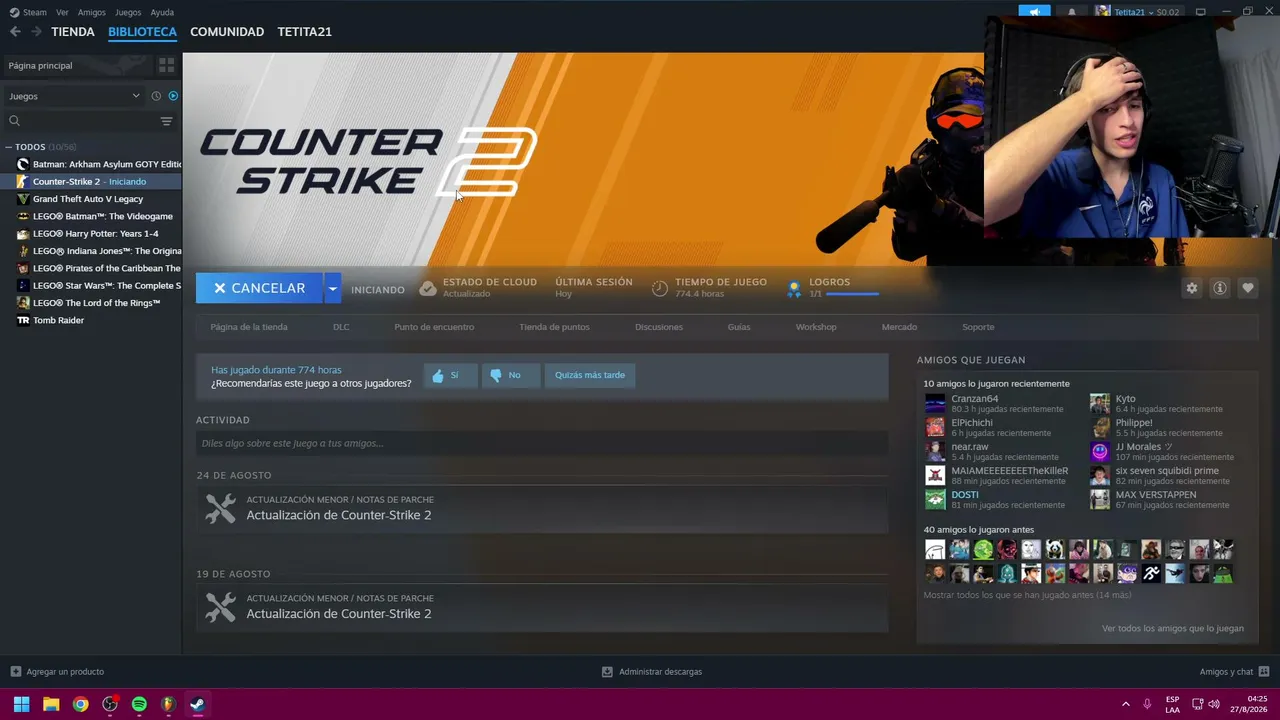The height and width of the screenshot is (720, 1280).
Task: Switch to the COMUNIDAD tab
Action: pos(227,32)
